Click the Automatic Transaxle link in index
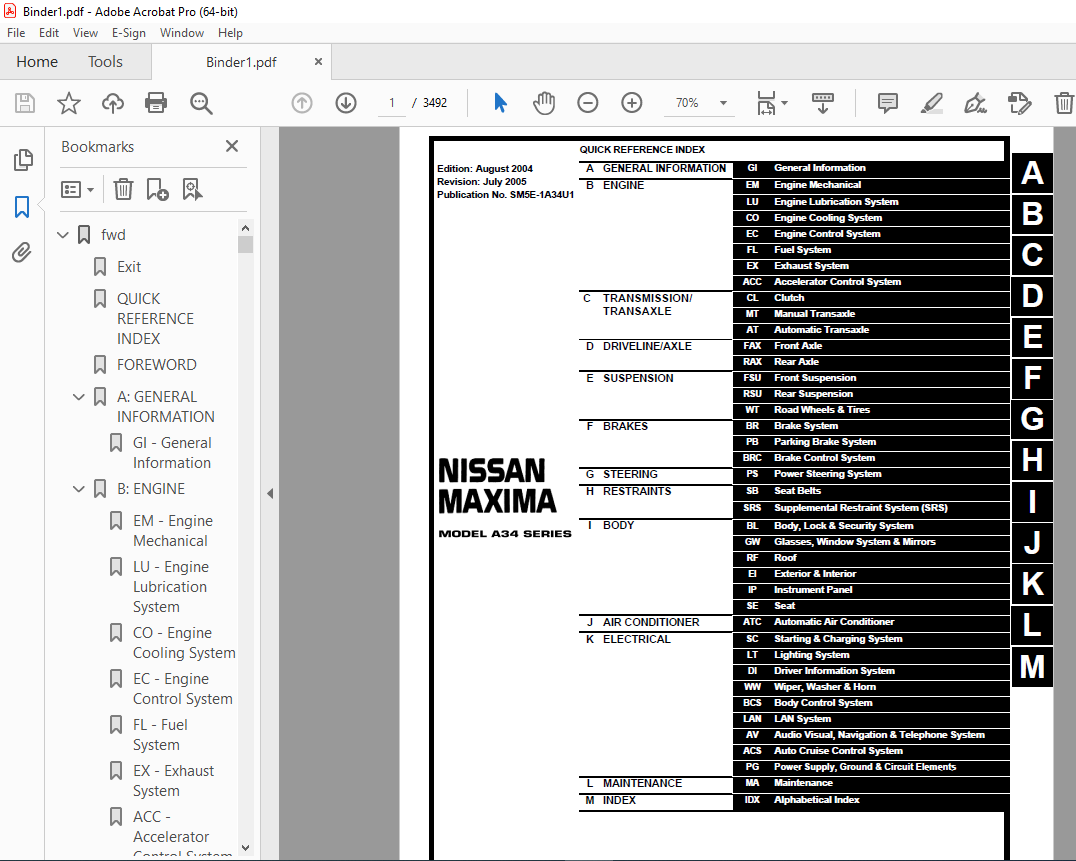The width and height of the screenshot is (1076, 861). tap(821, 330)
